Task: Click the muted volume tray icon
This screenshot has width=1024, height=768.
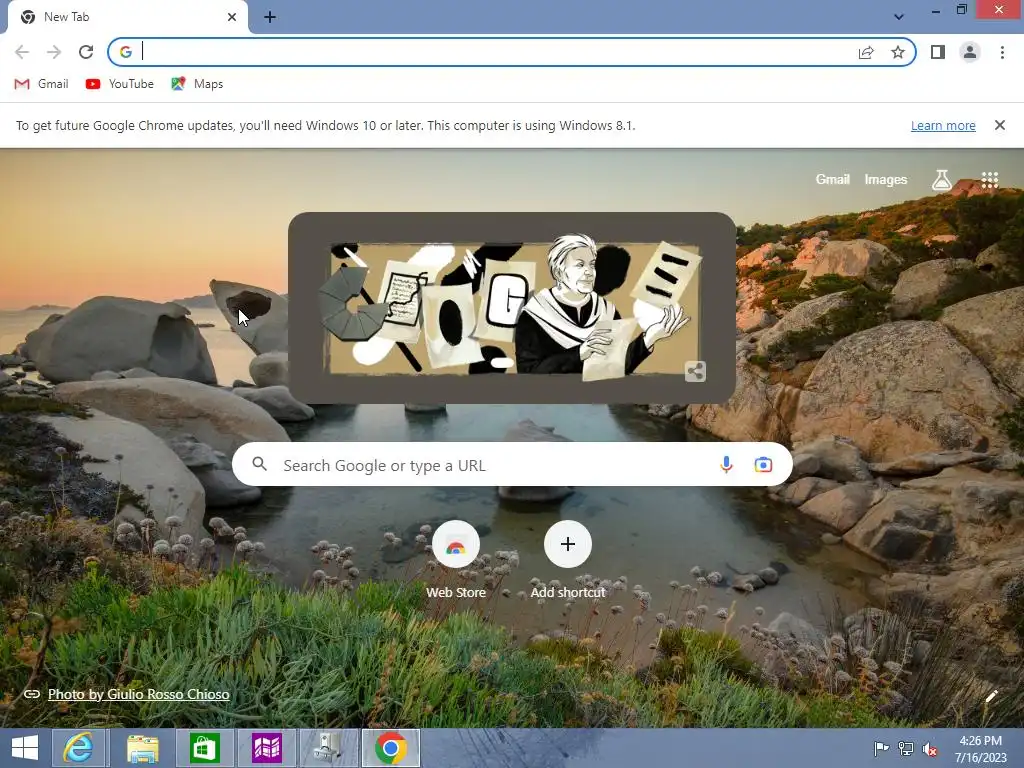Action: [x=930, y=749]
